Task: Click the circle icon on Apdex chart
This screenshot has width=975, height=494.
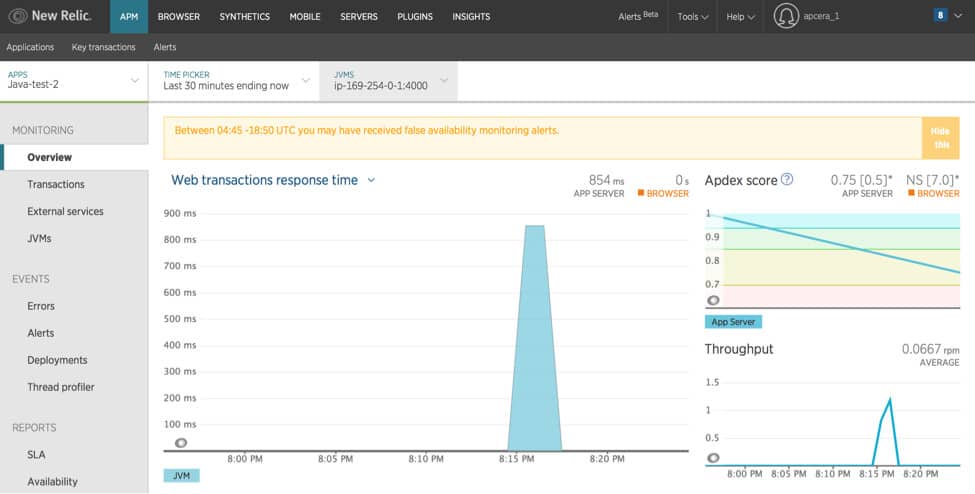Action: (713, 300)
